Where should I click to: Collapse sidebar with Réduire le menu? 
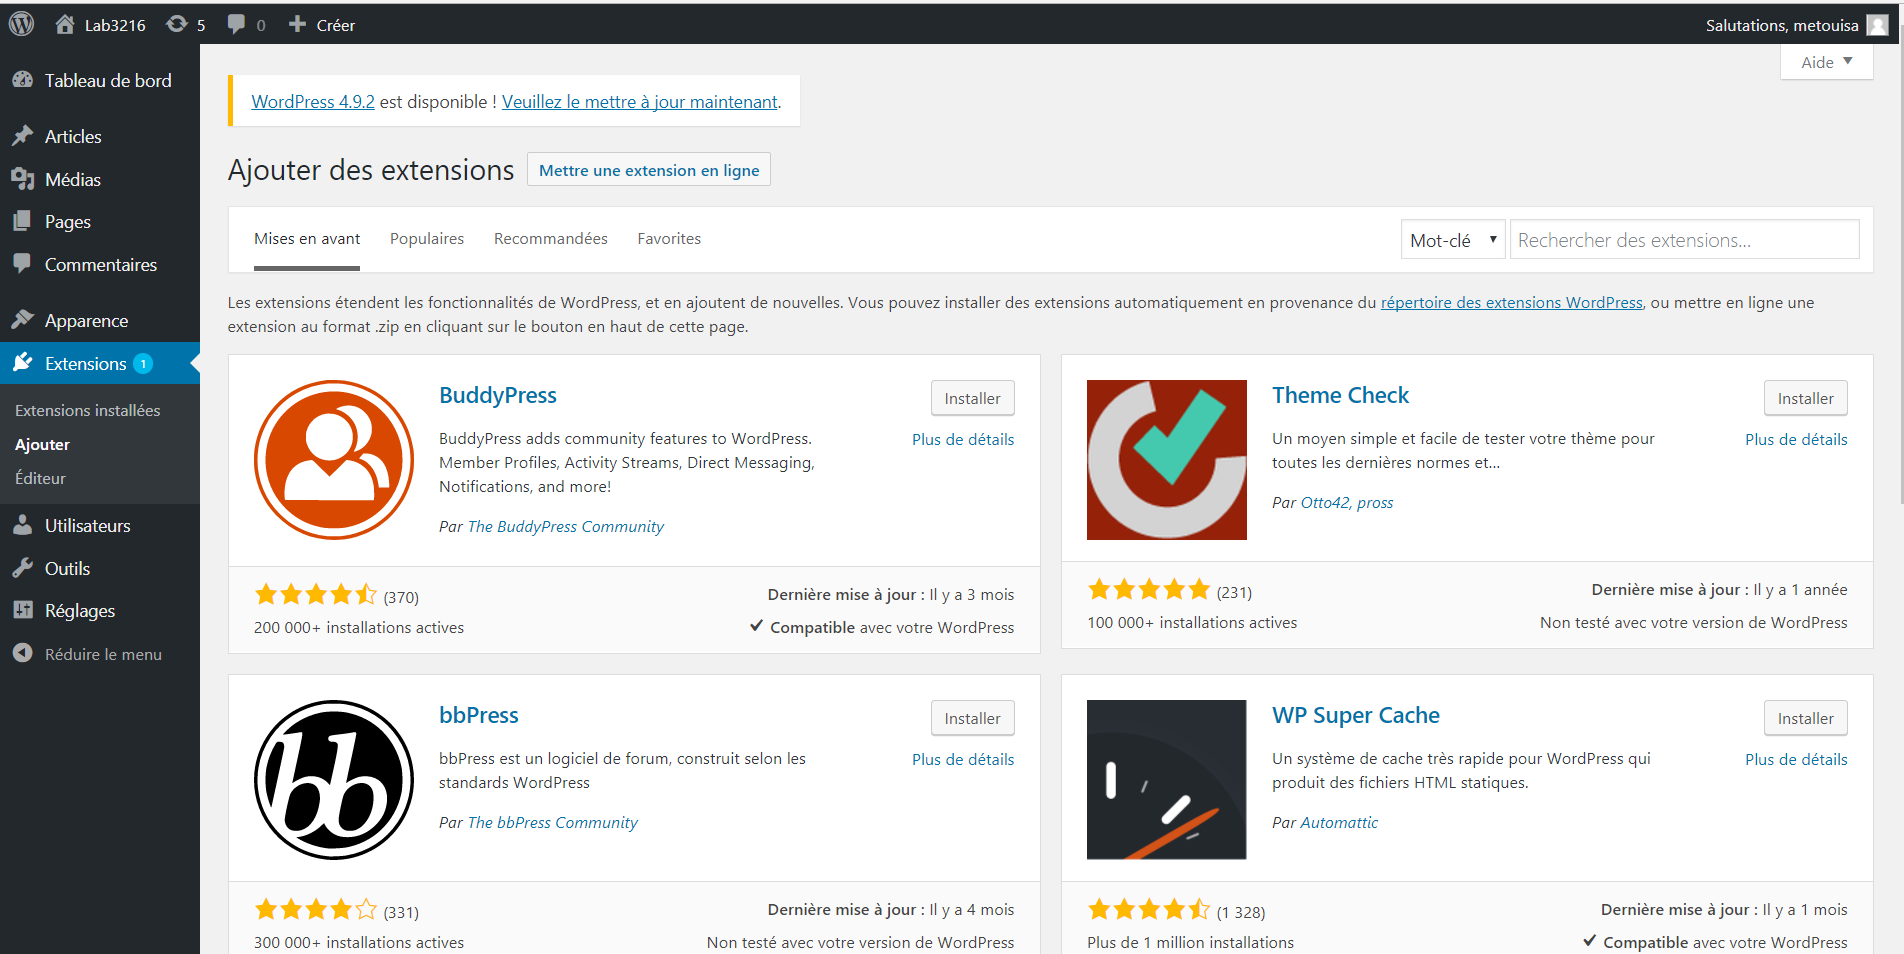[102, 654]
